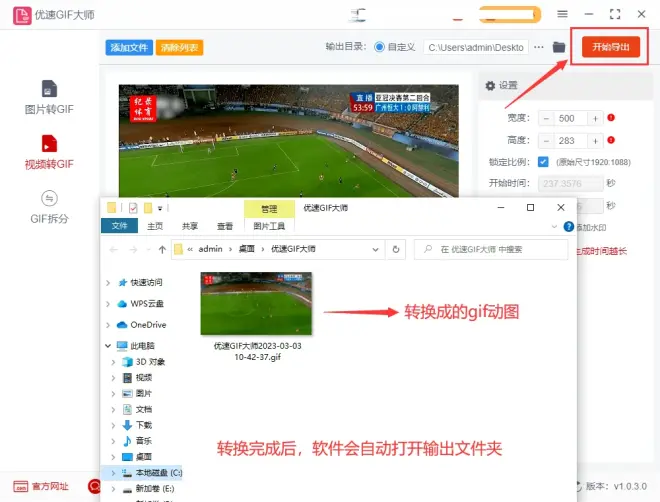Expand the 视频 folder node
The image size is (660, 502).
point(113,378)
